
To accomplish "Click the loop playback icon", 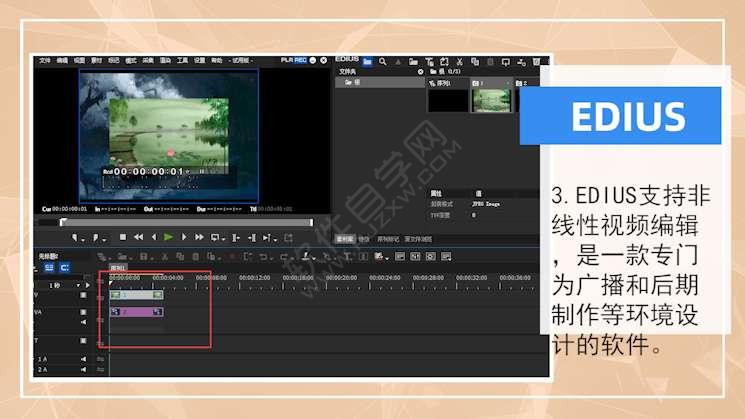I will point(215,237).
